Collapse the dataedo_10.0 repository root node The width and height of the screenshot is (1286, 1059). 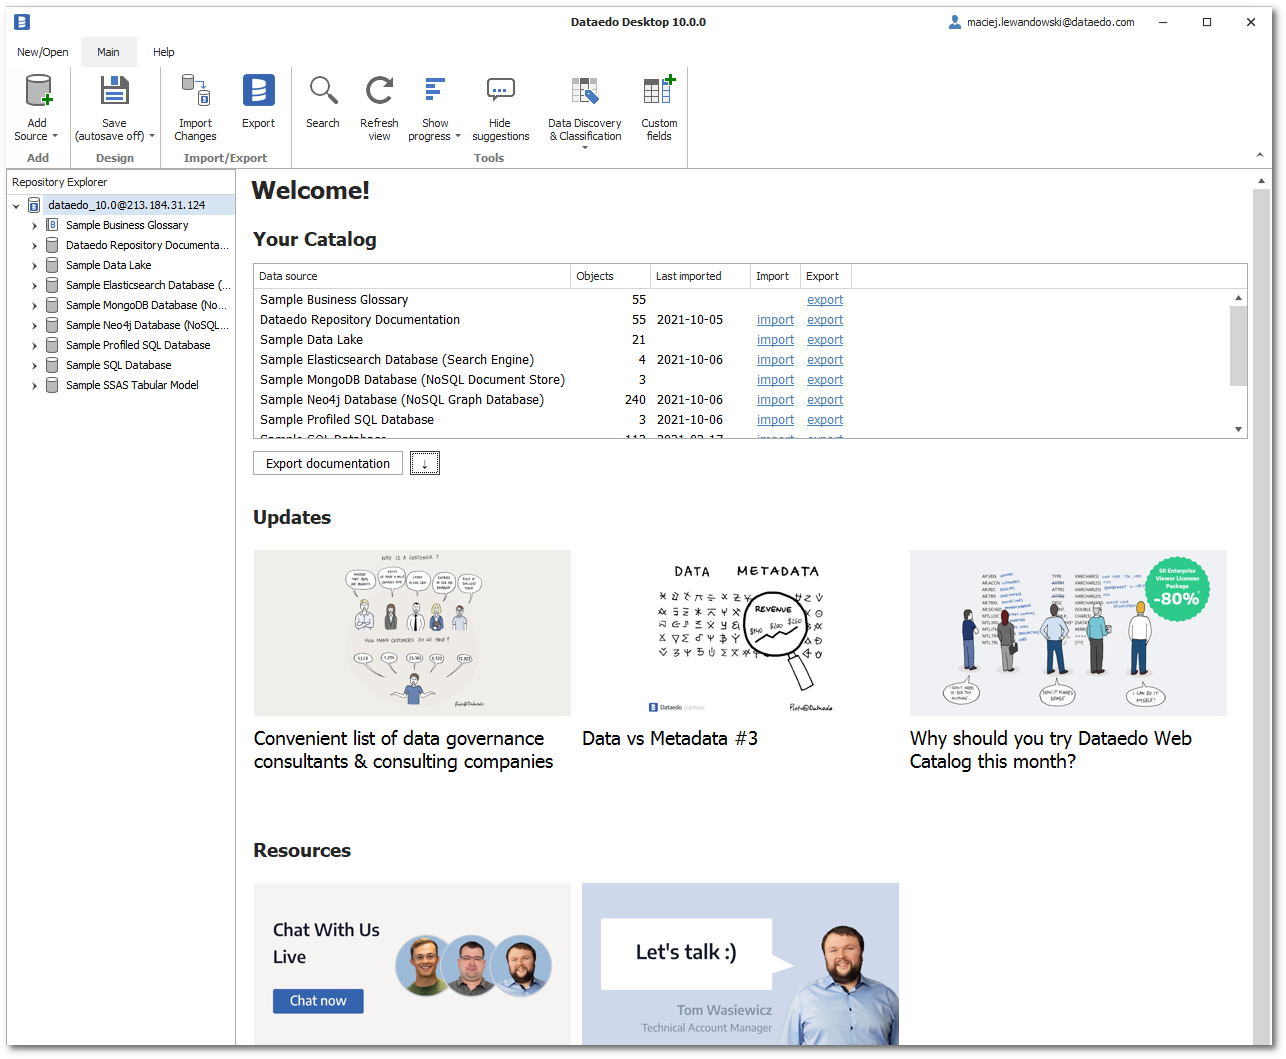click(x=16, y=206)
